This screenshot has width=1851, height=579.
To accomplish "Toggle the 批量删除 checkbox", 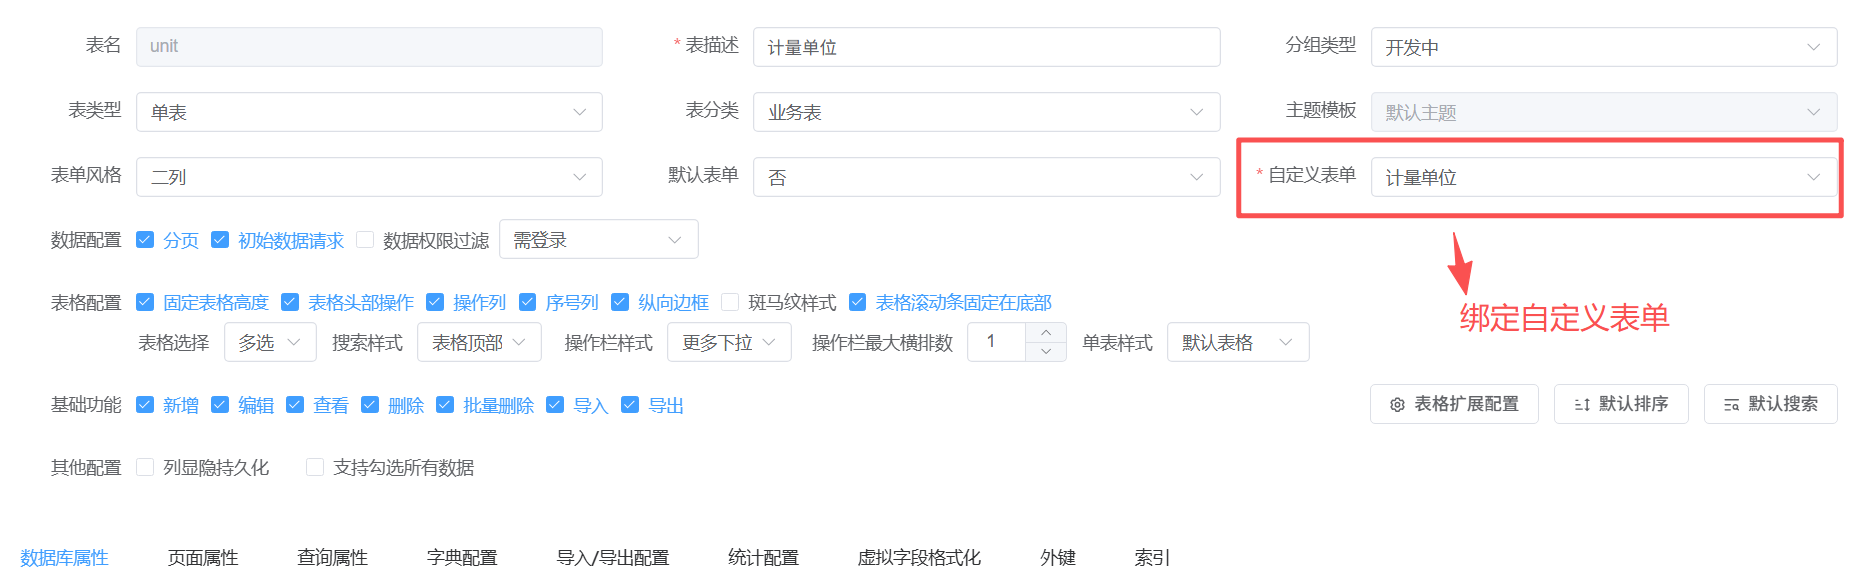I will coord(445,405).
